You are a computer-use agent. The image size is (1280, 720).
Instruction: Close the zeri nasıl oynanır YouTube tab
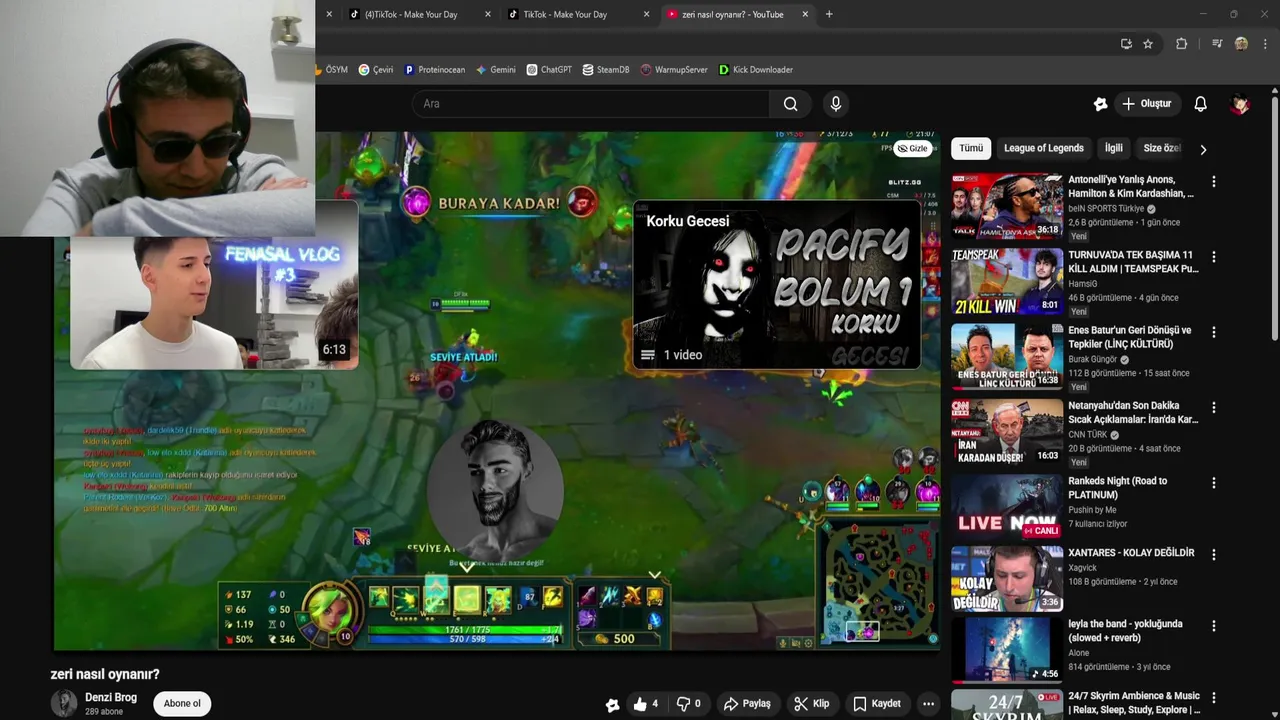tap(805, 14)
